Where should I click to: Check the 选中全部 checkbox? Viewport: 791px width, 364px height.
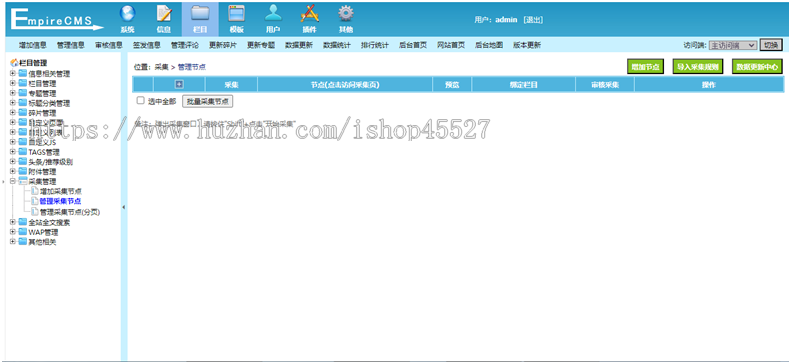[141, 100]
